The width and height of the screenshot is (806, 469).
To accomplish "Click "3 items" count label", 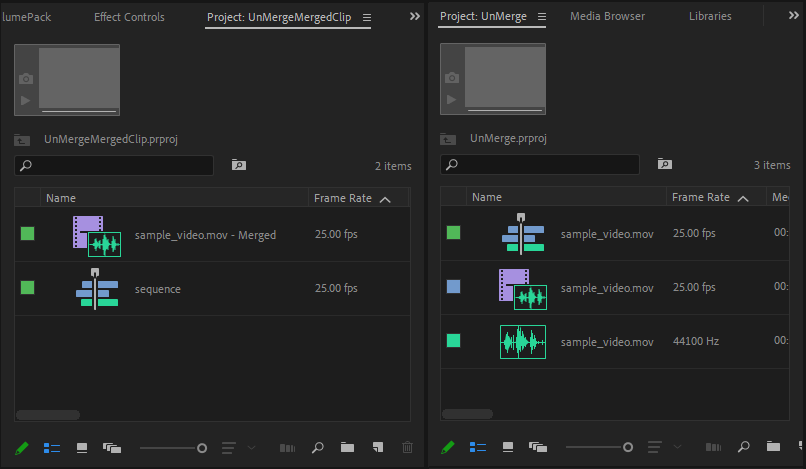I will (772, 165).
